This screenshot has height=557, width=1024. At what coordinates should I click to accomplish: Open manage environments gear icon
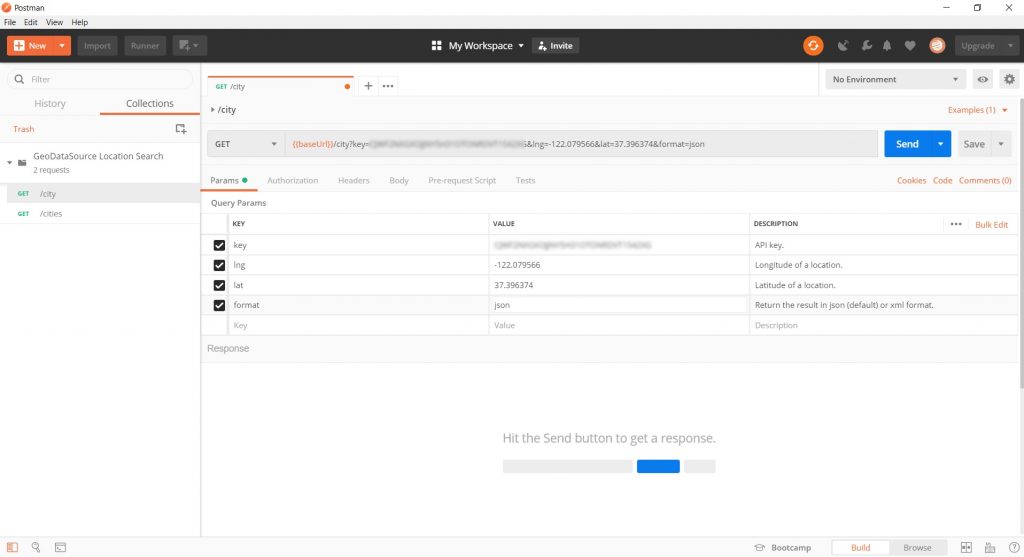tap(1010, 79)
